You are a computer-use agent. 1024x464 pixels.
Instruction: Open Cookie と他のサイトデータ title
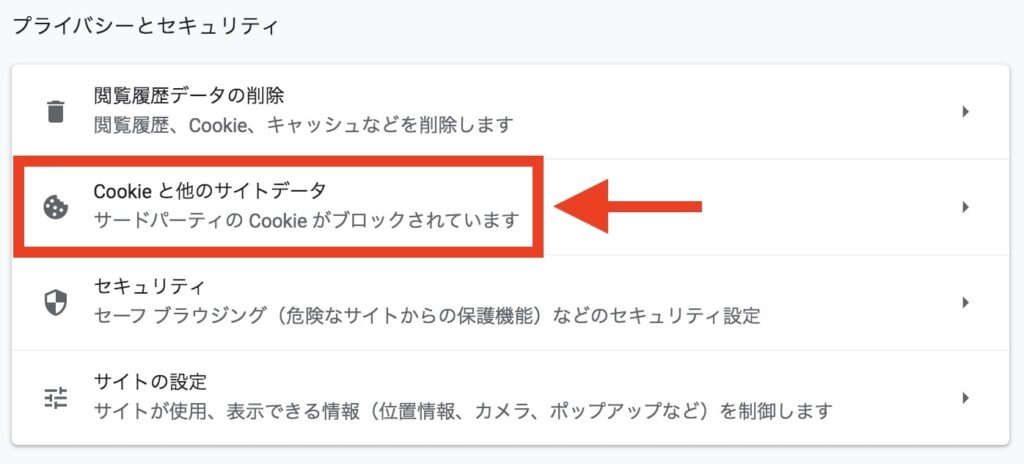(210, 191)
